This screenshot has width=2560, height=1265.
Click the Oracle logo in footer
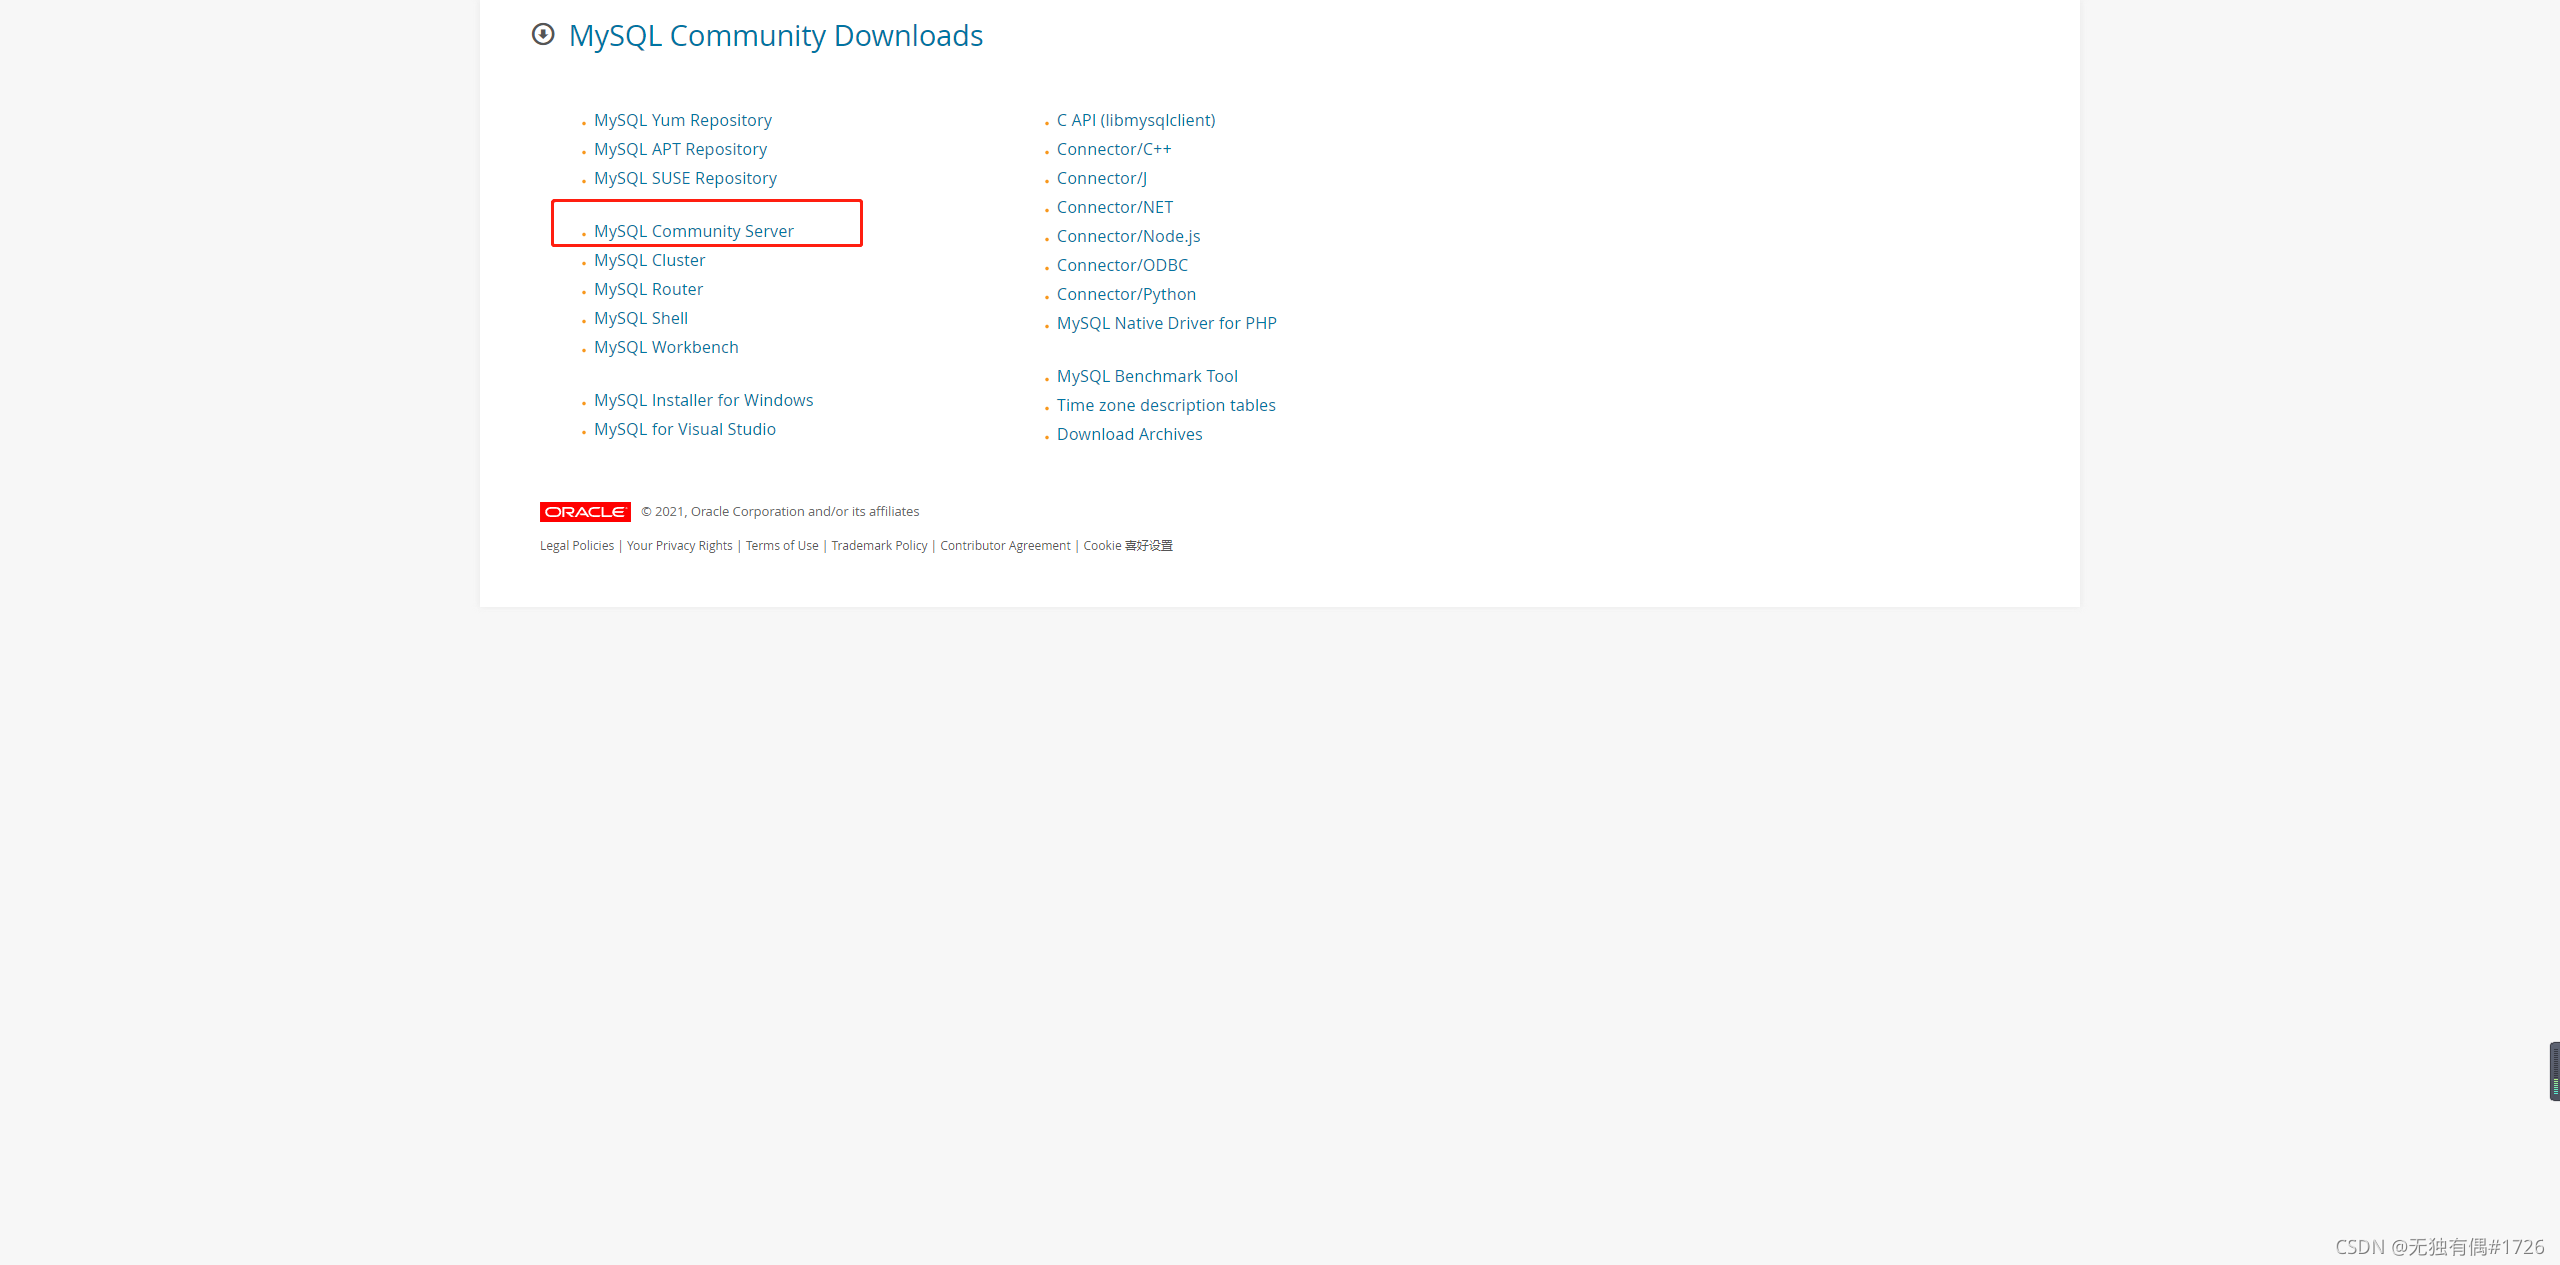[x=585, y=512]
